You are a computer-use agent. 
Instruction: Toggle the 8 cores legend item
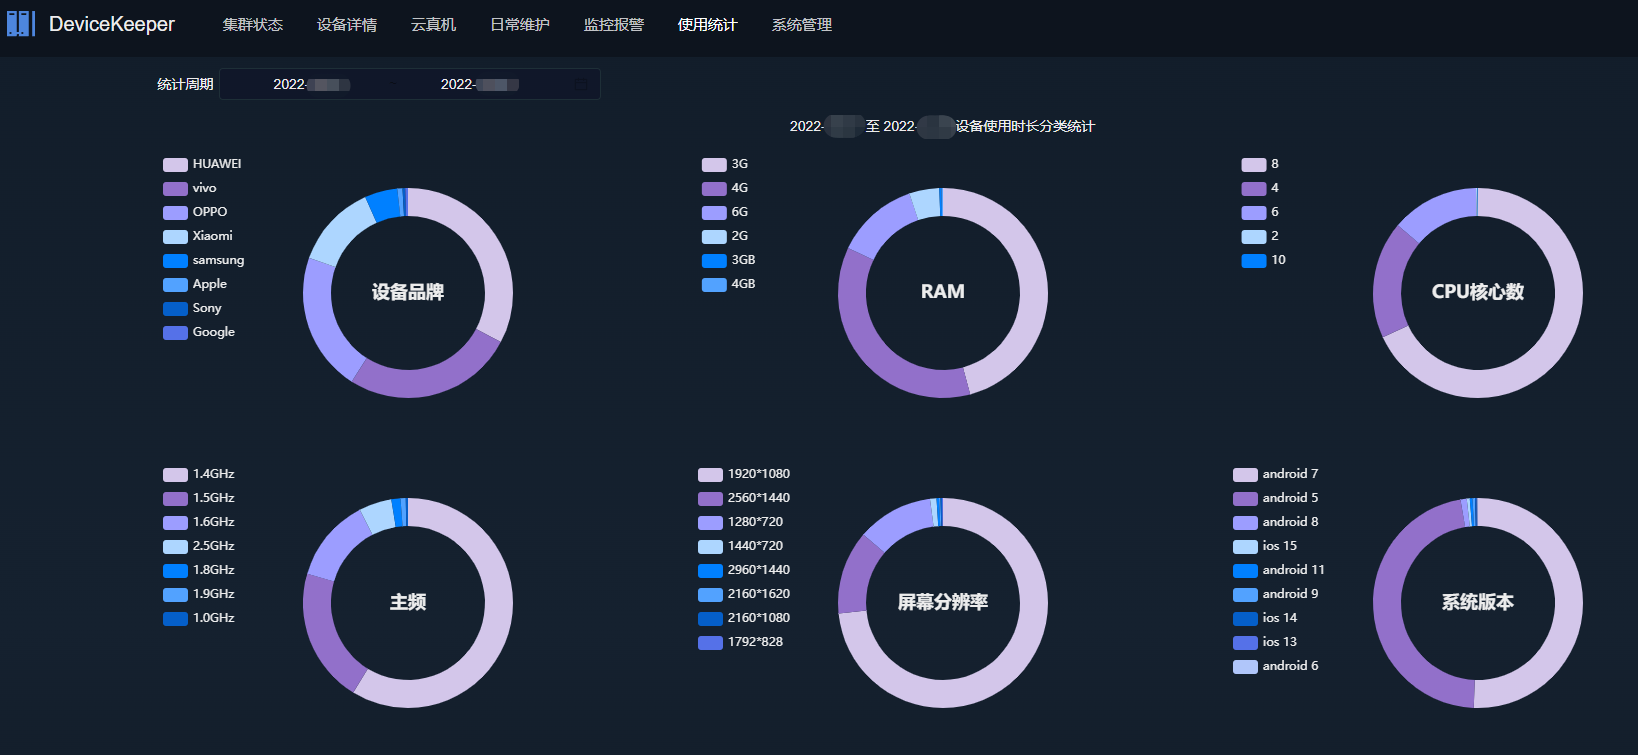tap(1260, 164)
